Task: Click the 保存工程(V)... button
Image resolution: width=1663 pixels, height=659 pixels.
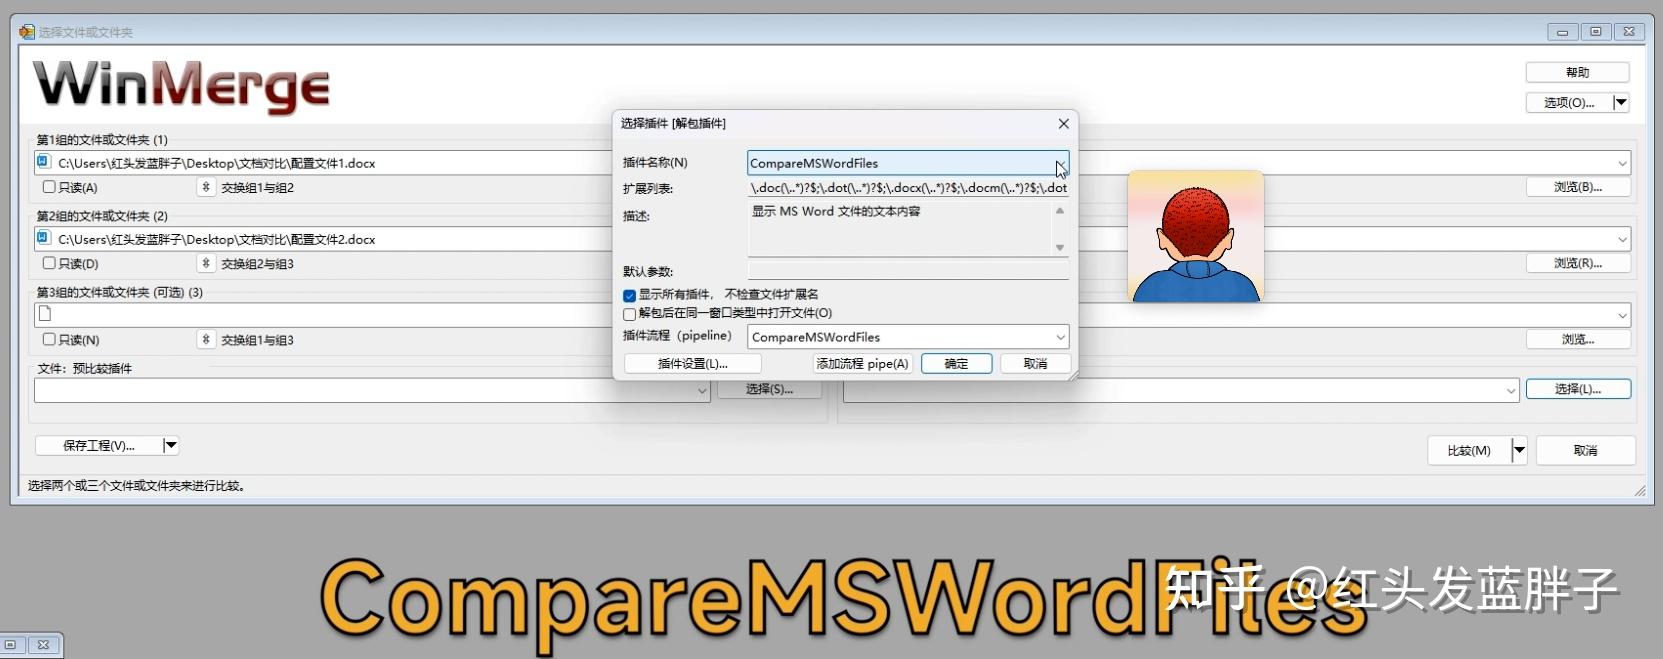Action: [98, 445]
